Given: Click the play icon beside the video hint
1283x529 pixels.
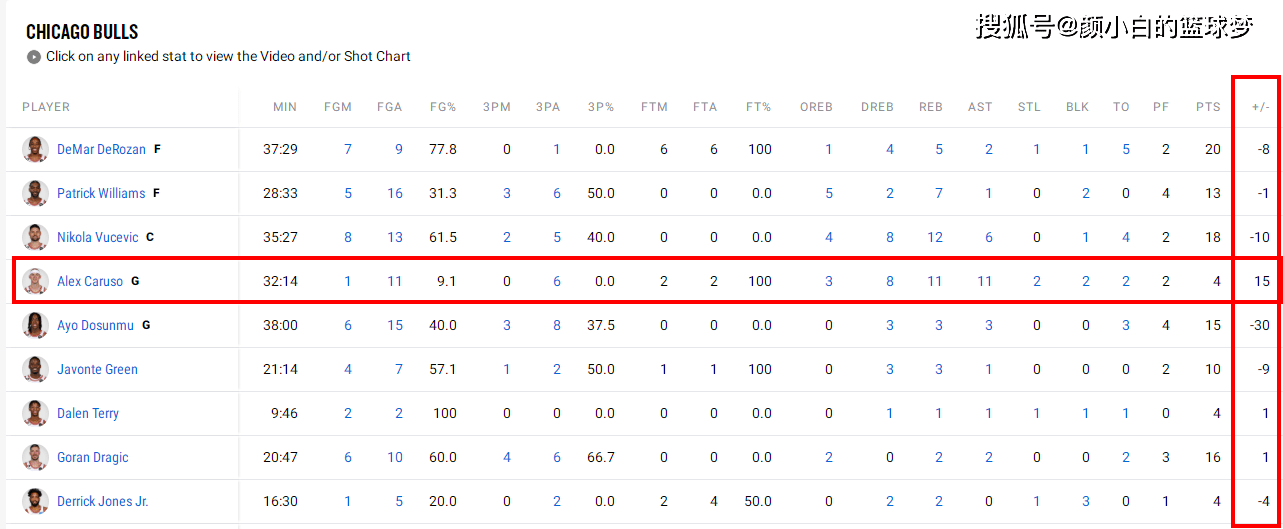Looking at the screenshot, I should [34, 57].
